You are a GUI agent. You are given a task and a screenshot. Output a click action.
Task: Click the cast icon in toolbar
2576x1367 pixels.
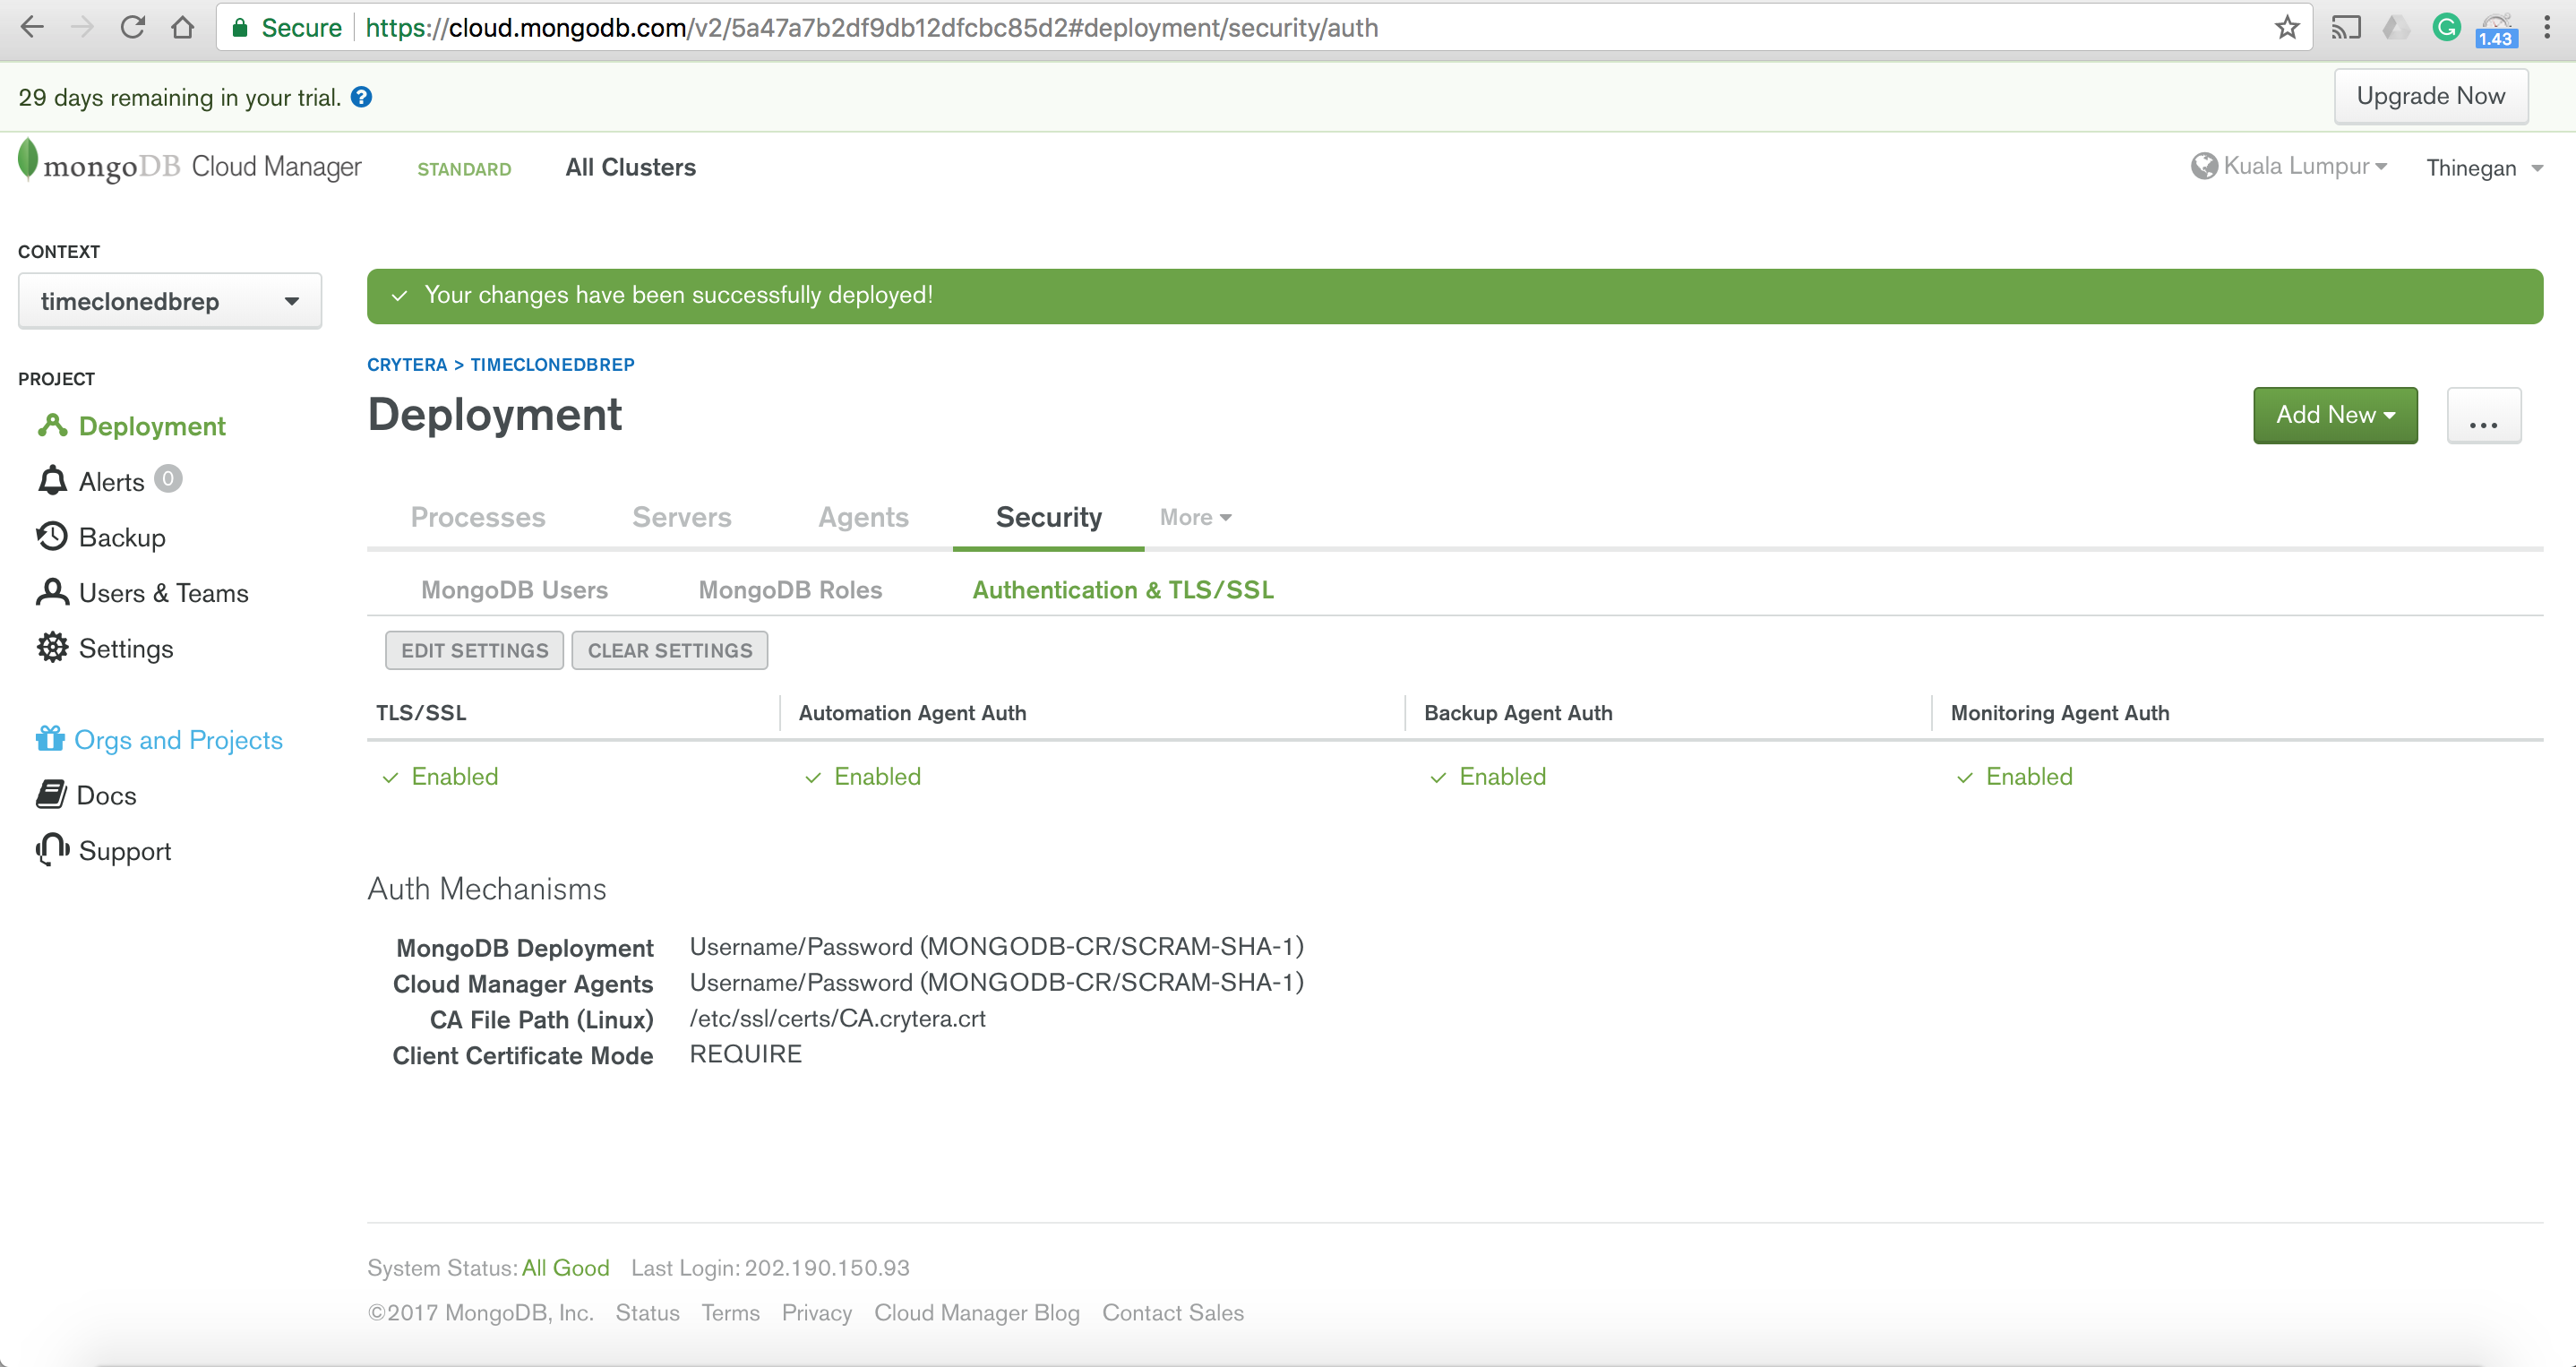[2345, 27]
